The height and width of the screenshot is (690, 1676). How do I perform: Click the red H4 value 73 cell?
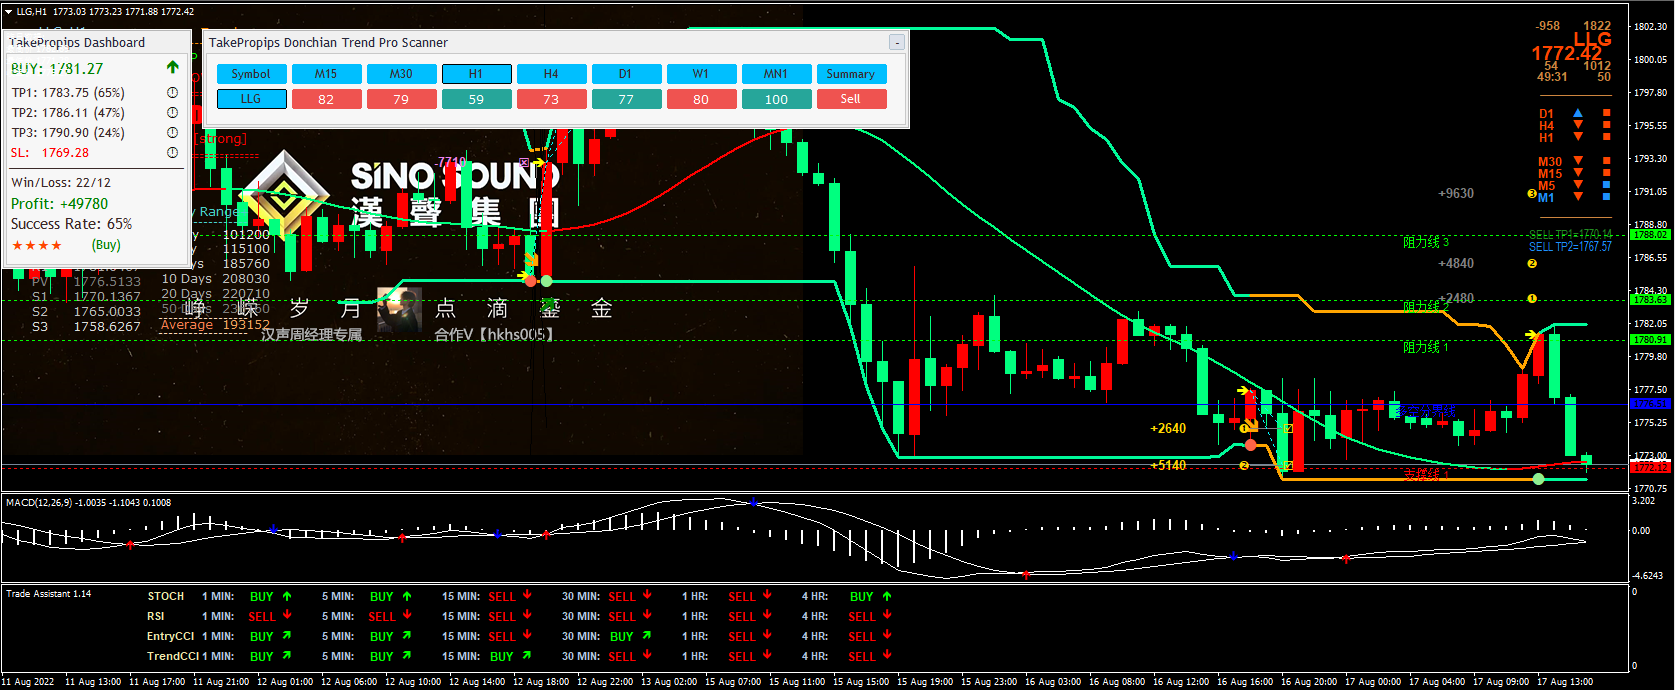(x=551, y=99)
